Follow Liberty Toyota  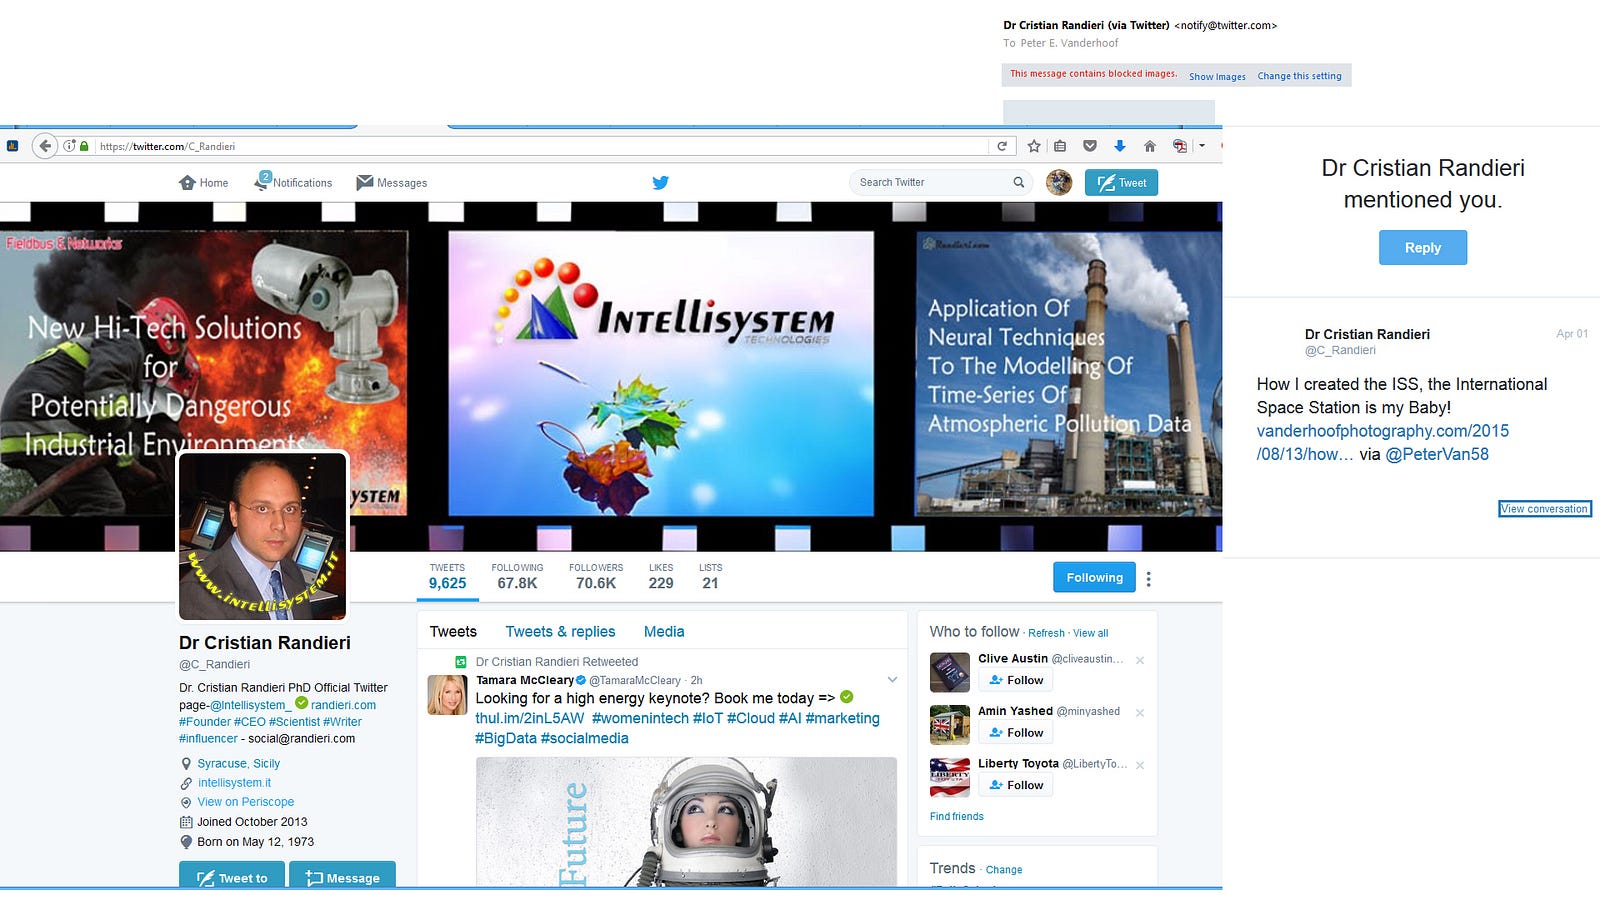[1015, 785]
